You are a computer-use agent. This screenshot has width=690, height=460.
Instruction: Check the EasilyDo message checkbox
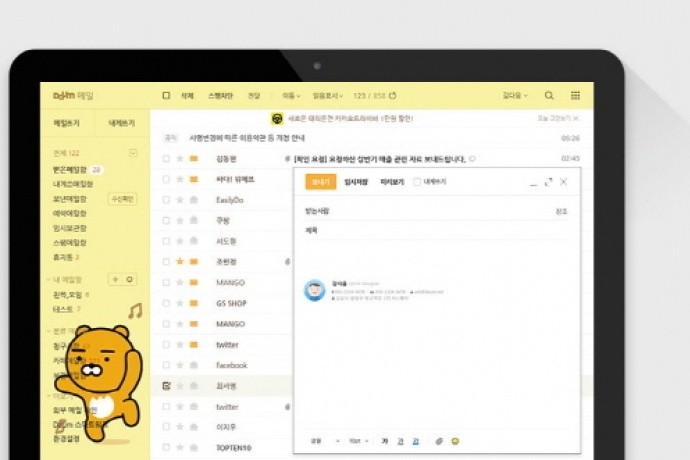[166, 200]
